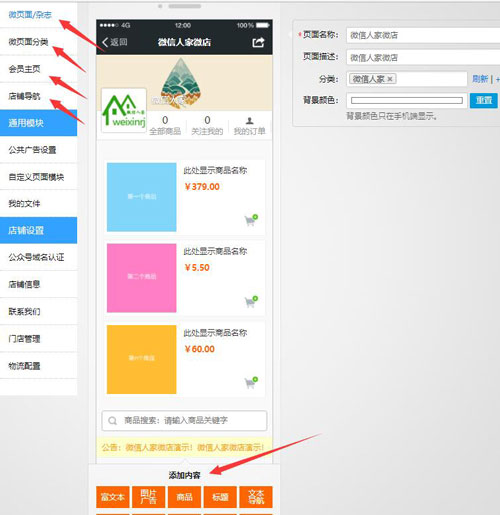The image size is (500, 515).
Task: Open 店铺信息 in the sidebar
Action: point(24,284)
